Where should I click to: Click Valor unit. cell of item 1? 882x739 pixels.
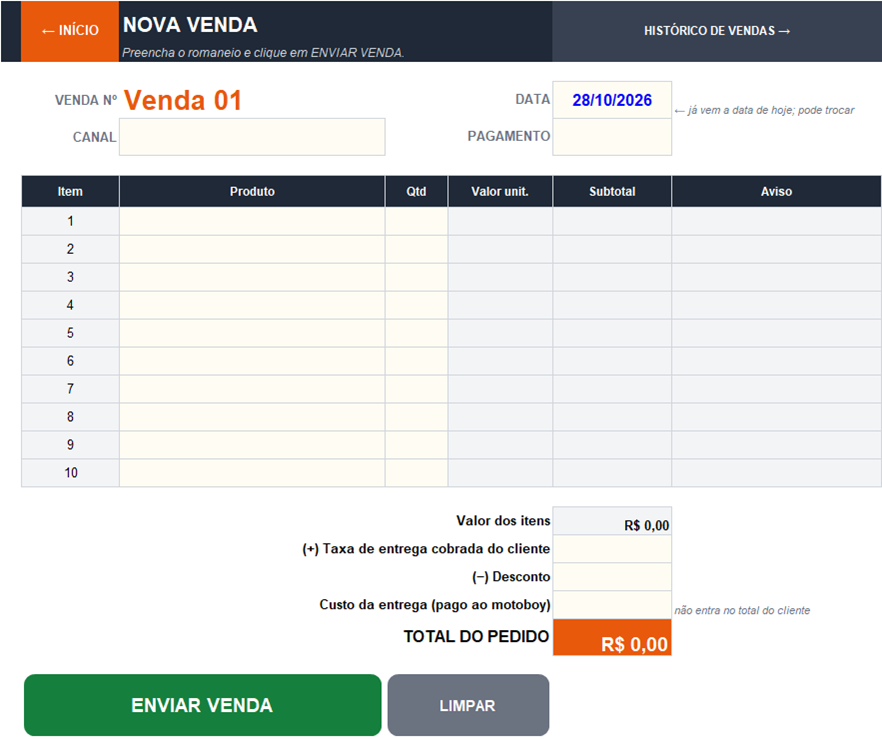(x=500, y=221)
